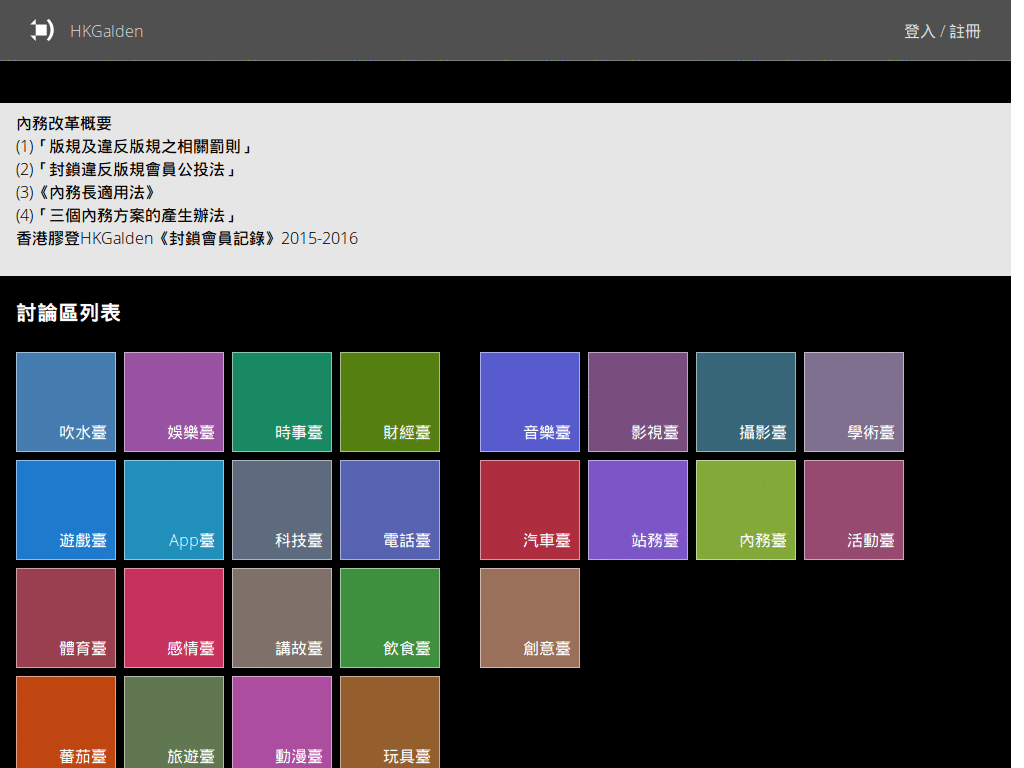Open the 攝影臺 board tile
The height and width of the screenshot is (768, 1024).
746,402
